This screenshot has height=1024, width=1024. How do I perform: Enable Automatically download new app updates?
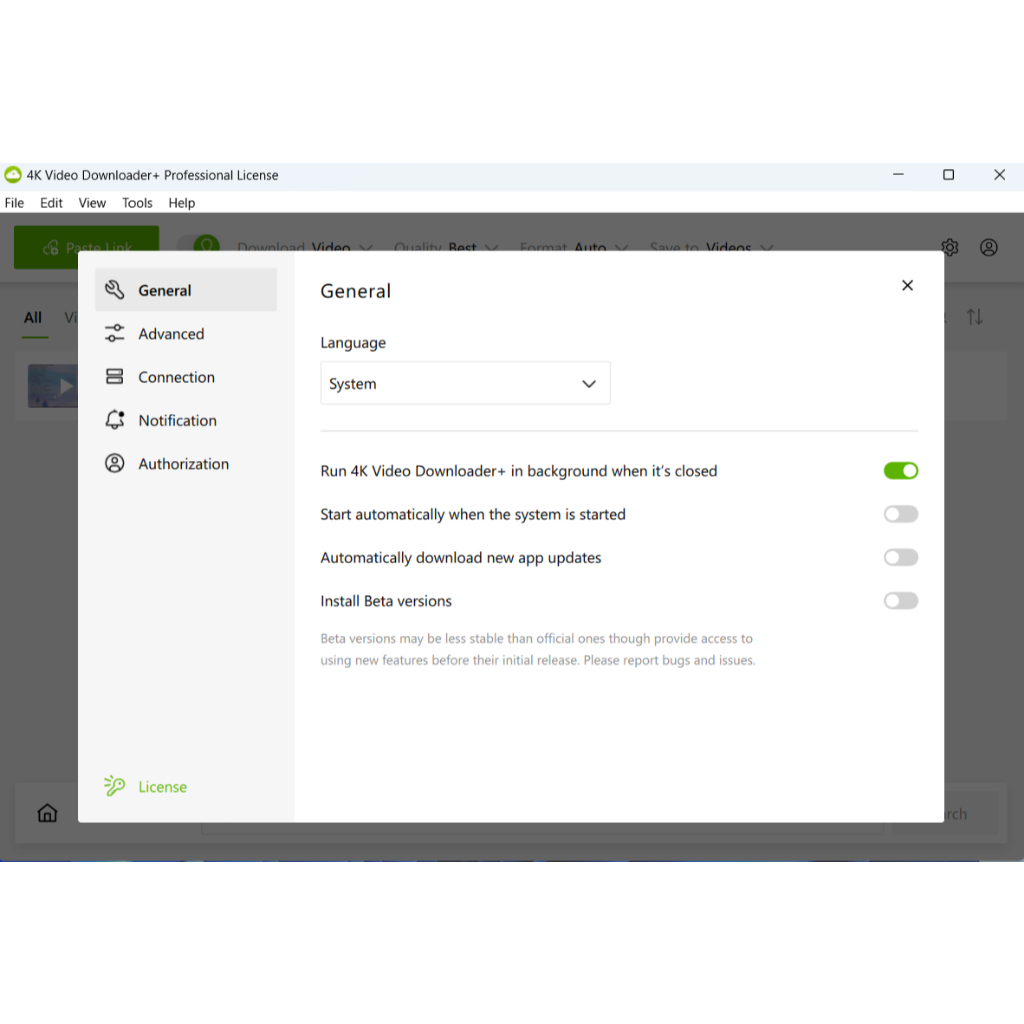901,558
